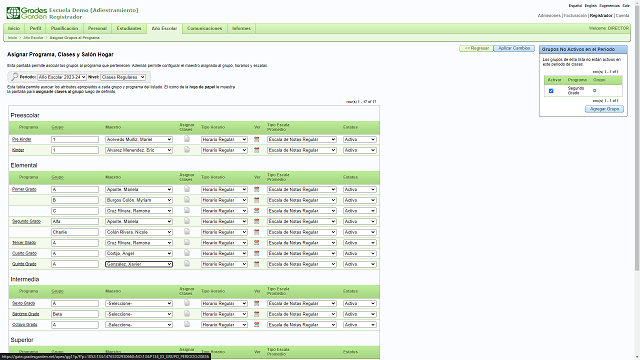640x360 pixels.
Task: Uncheck Activar checkbox for Segundo Grado group
Action: [x=551, y=91]
